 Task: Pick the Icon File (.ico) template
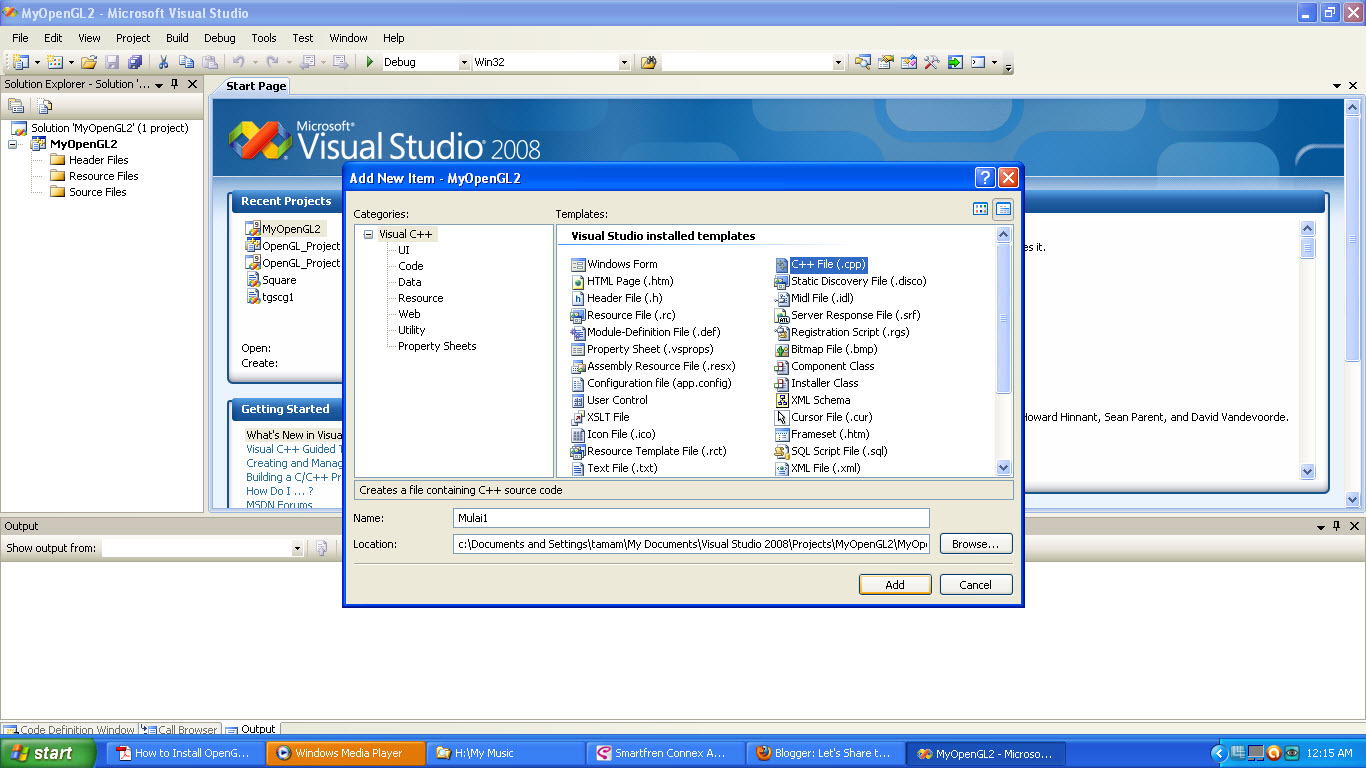(613, 434)
